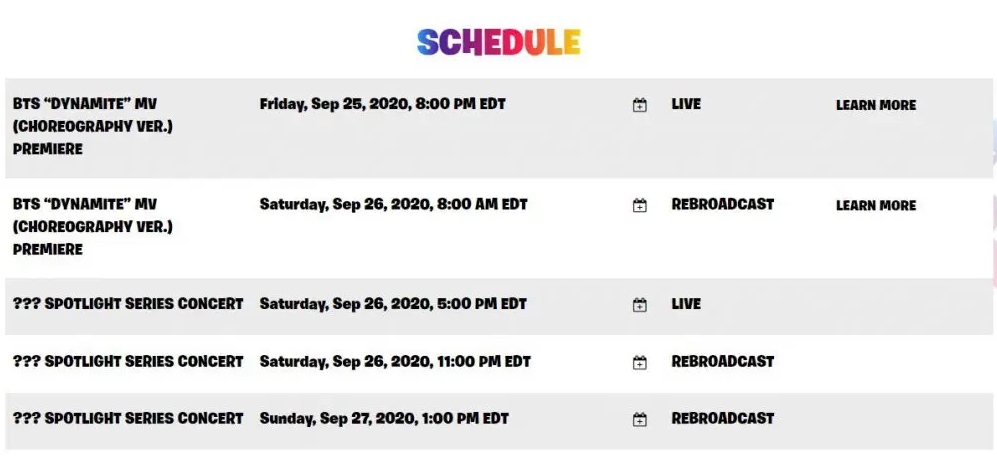Click REBROADCAST label in Saturday 11:00 PM row
This screenshot has width=997, height=461.
[x=722, y=361]
